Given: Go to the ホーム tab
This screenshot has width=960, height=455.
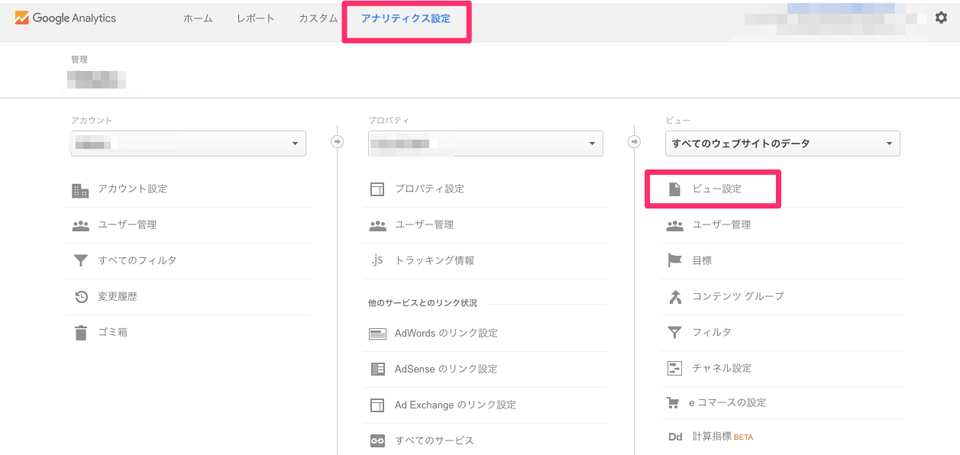Looking at the screenshot, I should click(x=197, y=19).
